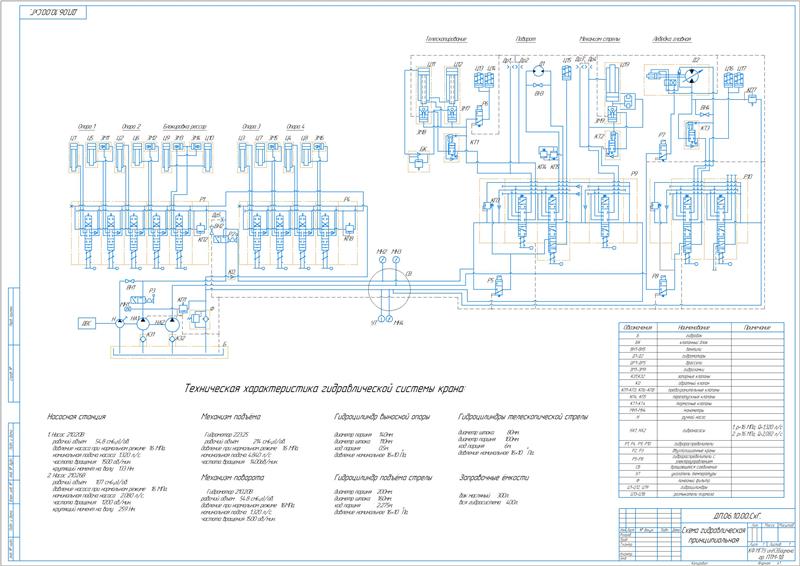Select the large СВ rotary joint circle

(389, 289)
